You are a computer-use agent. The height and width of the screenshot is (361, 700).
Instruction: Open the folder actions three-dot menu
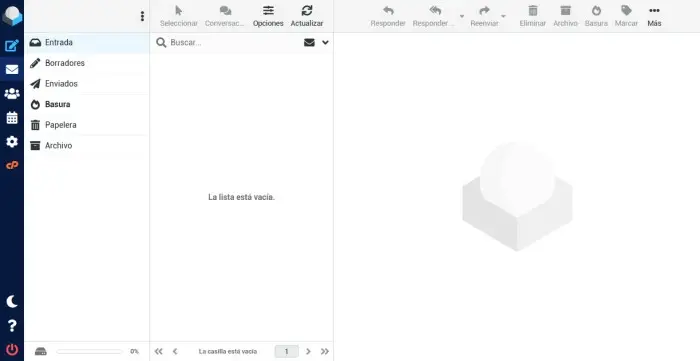[142, 16]
